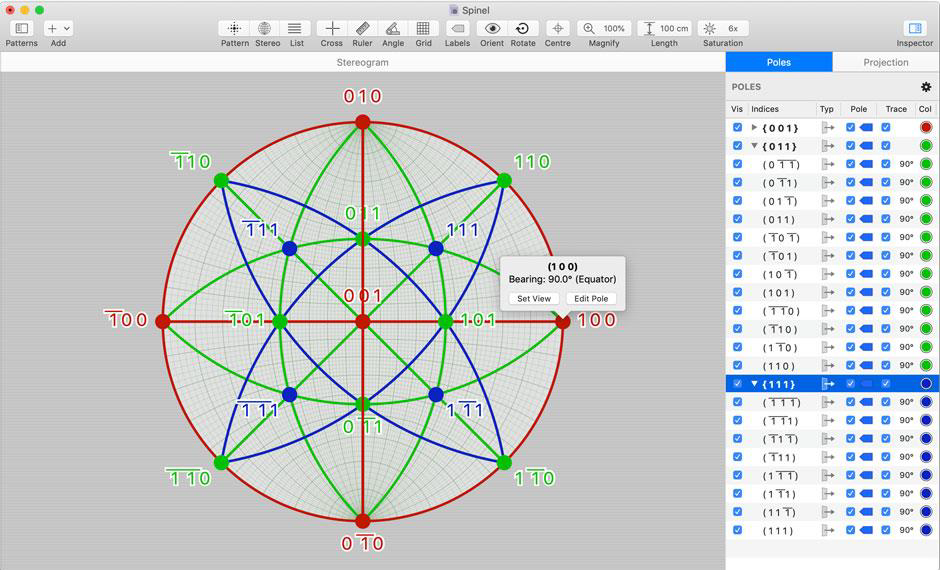Screen dimensions: 940x570
Task: Select the (1 1 0) list row
Action: pyautogui.click(x=832, y=365)
